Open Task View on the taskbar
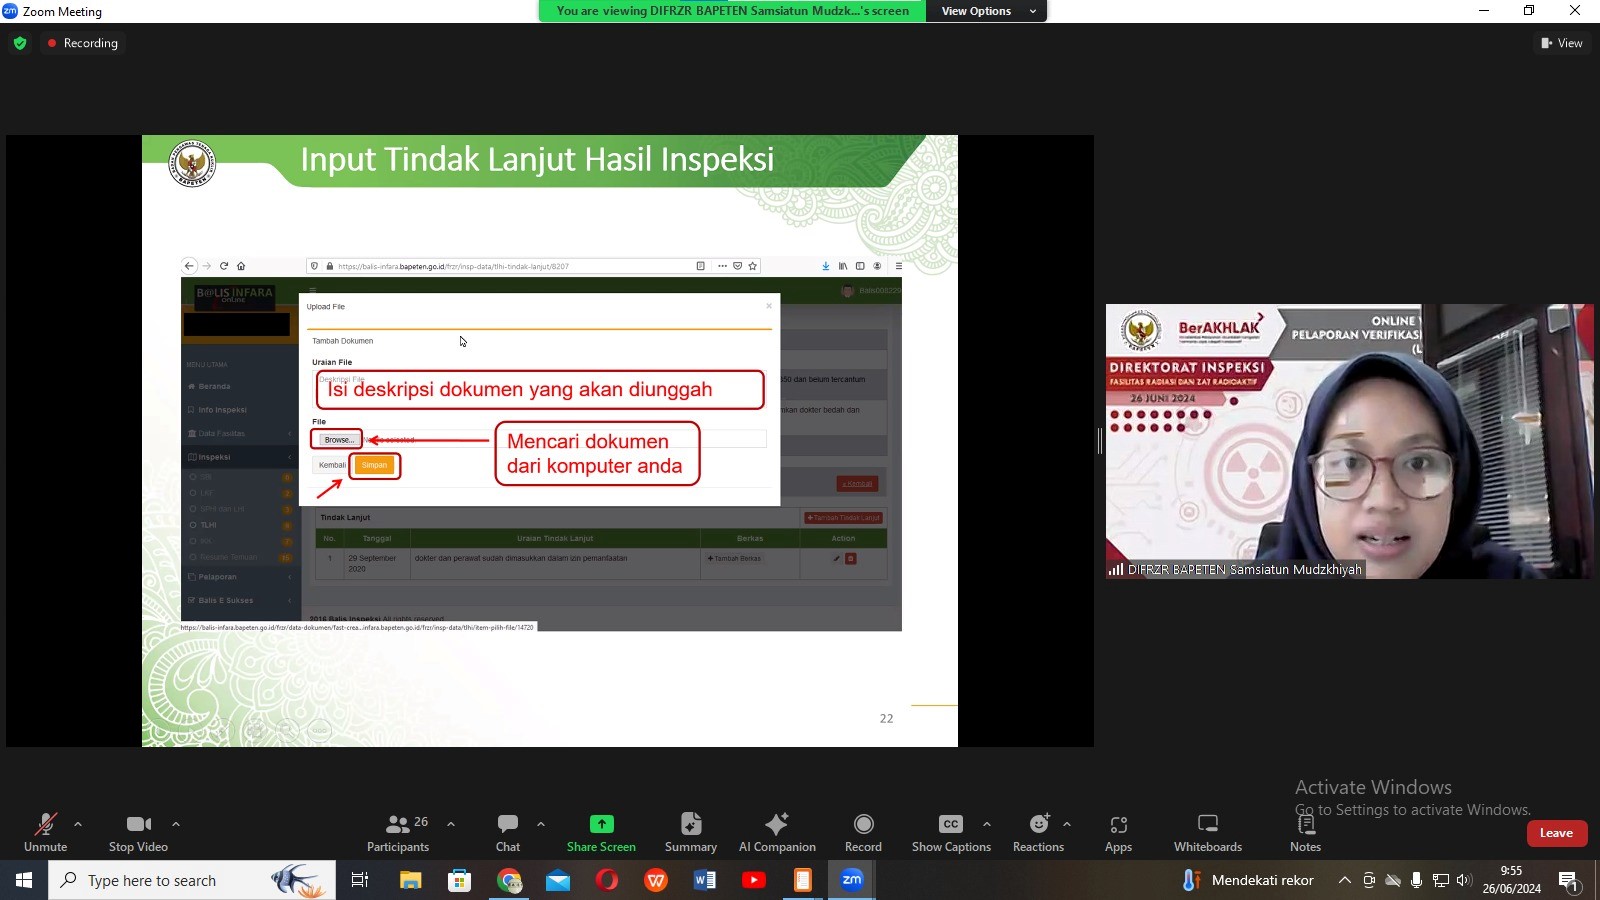This screenshot has width=1600, height=900. pyautogui.click(x=360, y=880)
